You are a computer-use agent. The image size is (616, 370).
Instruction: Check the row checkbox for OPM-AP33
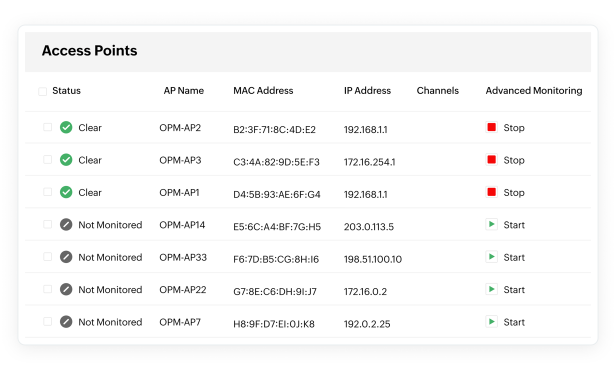pos(48,256)
